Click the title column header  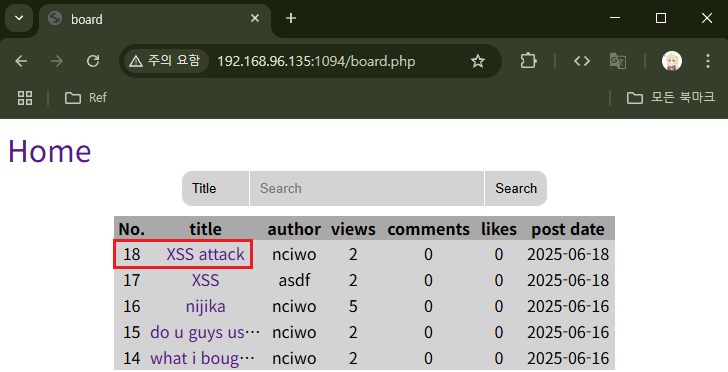[205, 229]
